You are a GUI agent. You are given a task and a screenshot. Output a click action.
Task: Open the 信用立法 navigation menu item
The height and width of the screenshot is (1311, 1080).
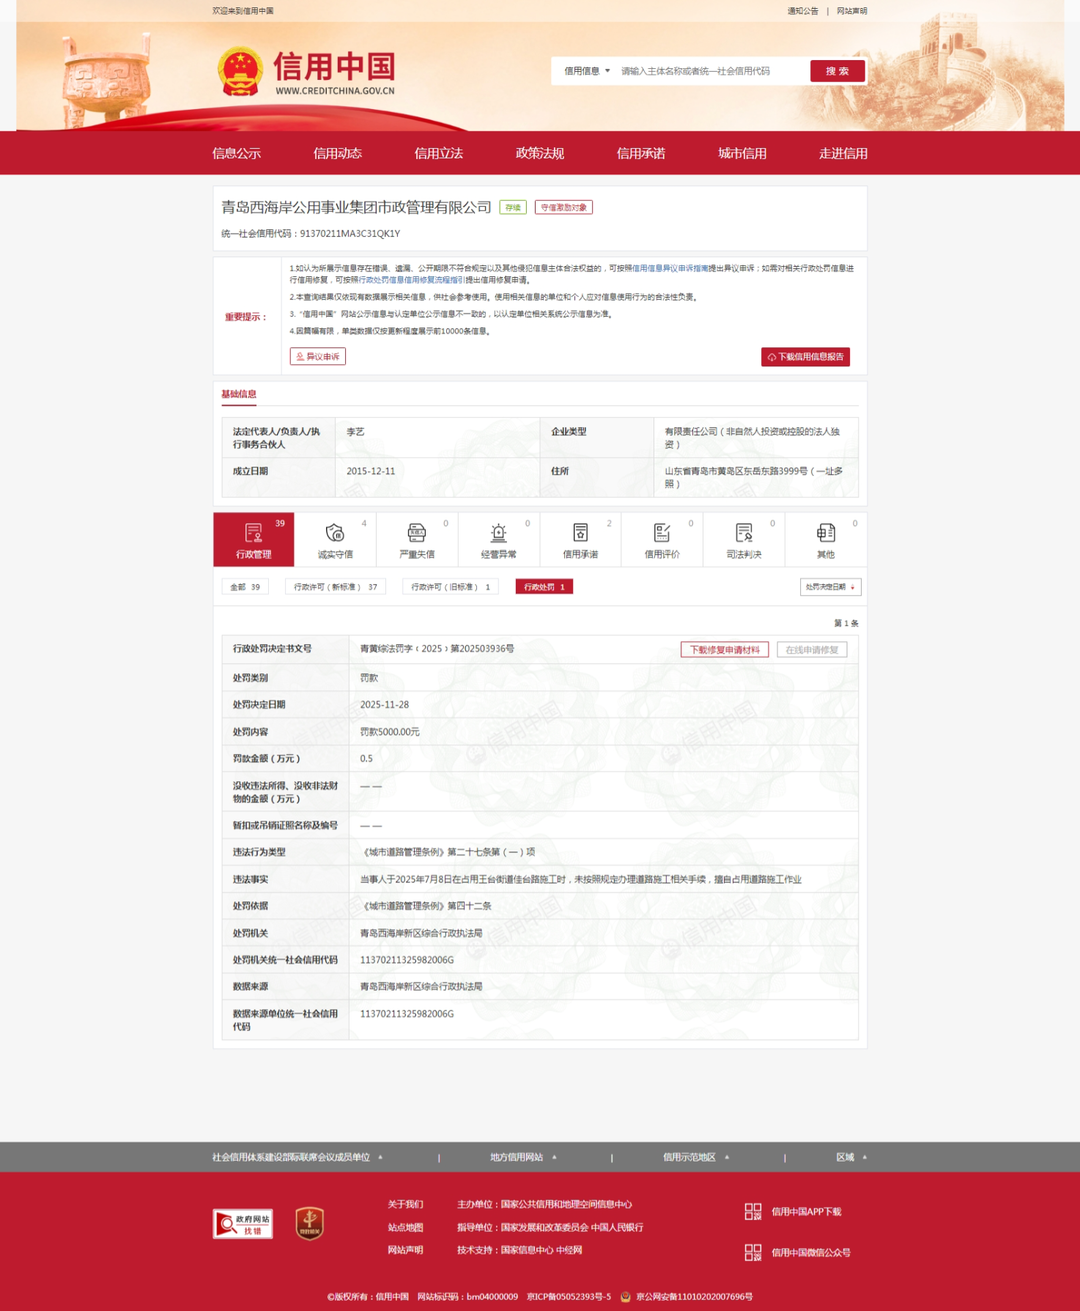coord(438,153)
